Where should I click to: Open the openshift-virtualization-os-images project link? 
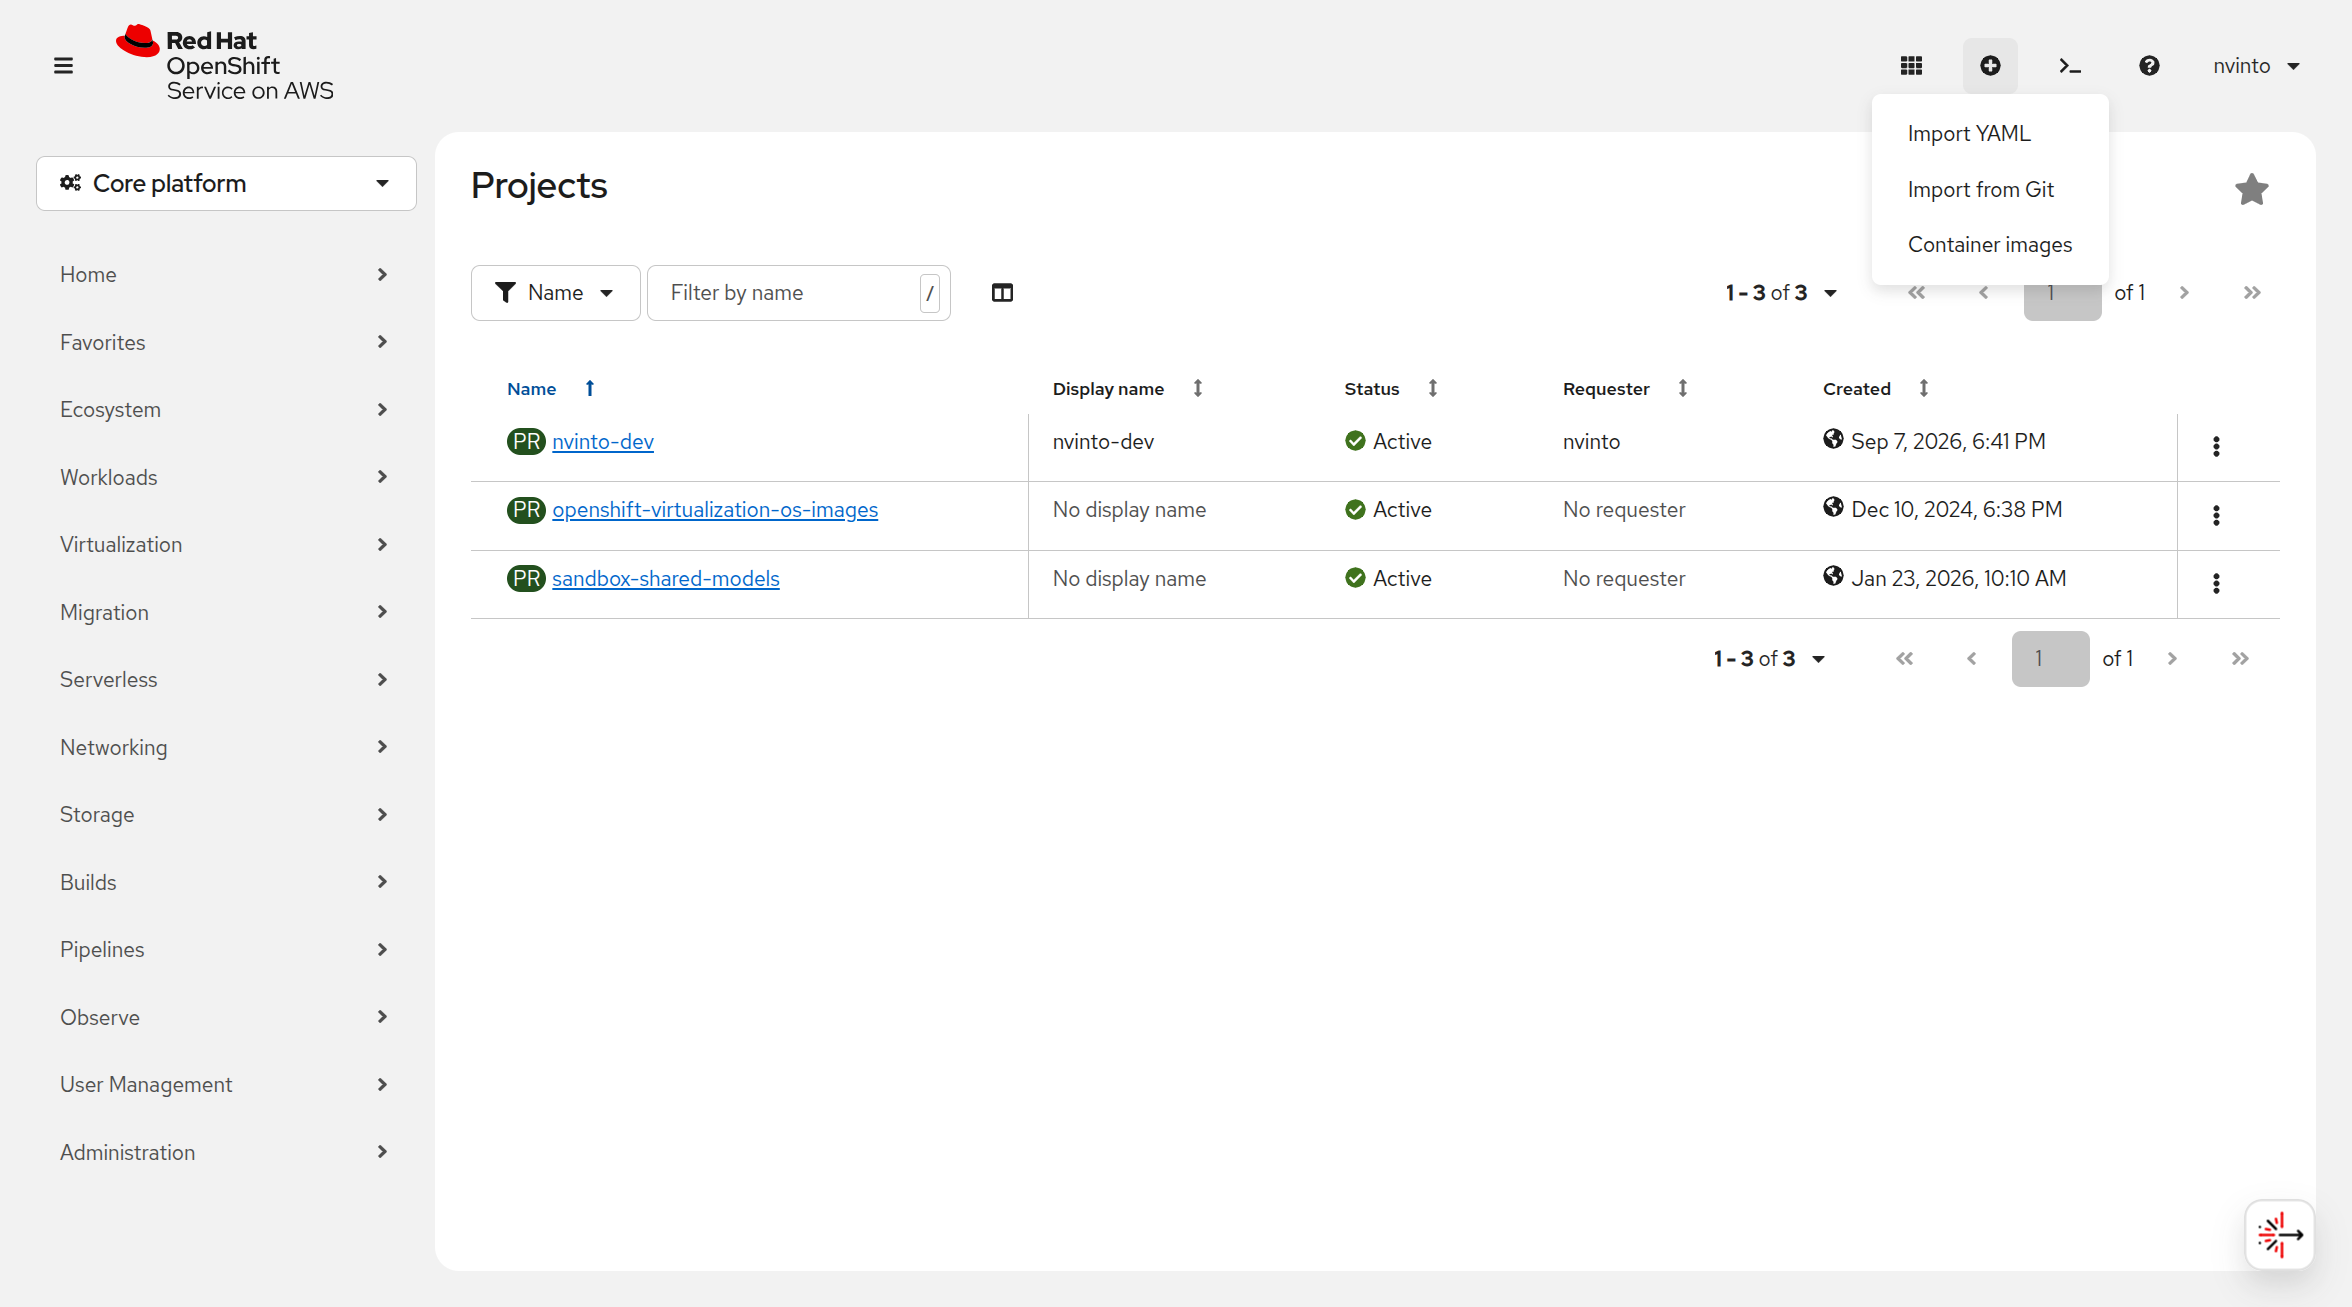715,509
